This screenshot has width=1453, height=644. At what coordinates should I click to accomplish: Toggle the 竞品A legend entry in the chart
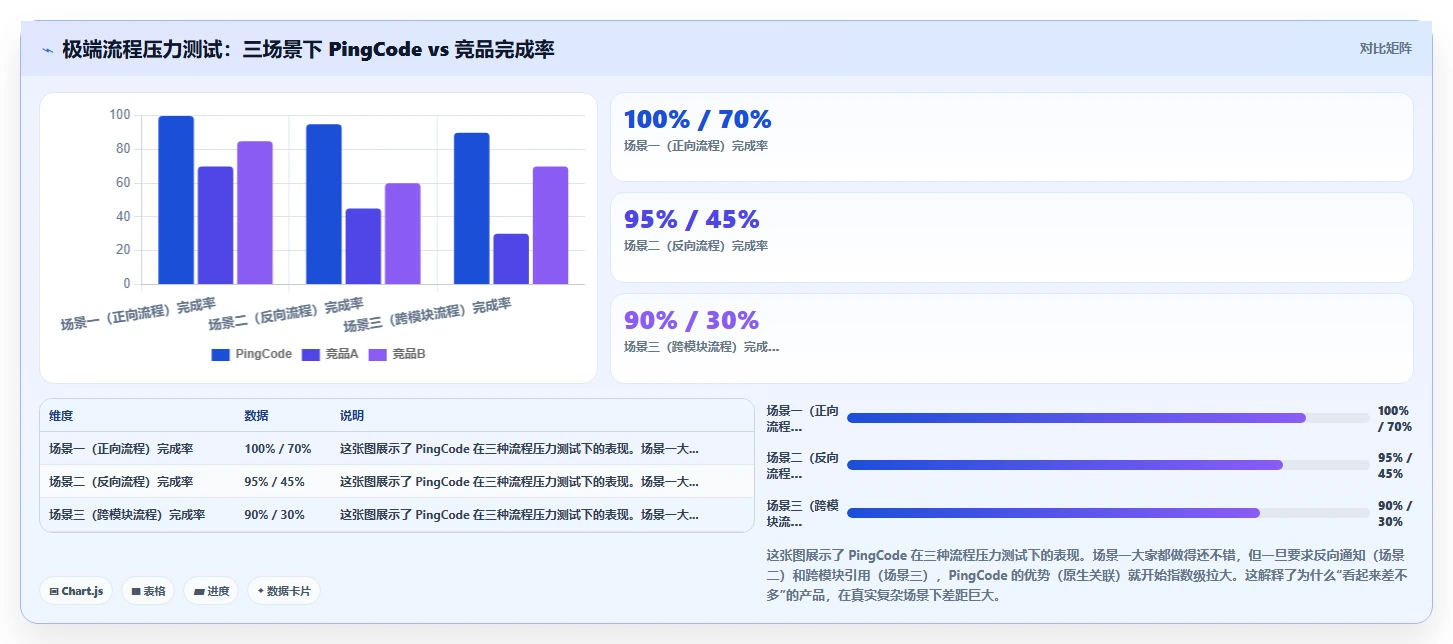tap(330, 354)
